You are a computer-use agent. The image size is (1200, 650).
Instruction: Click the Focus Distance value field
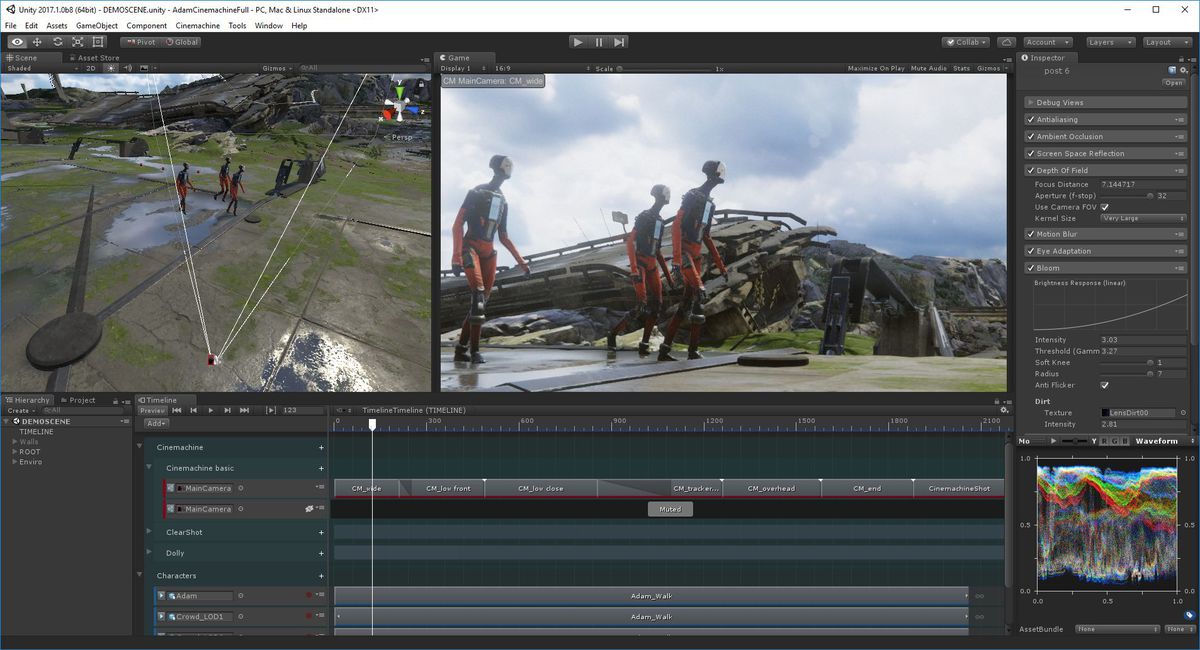pos(1143,185)
